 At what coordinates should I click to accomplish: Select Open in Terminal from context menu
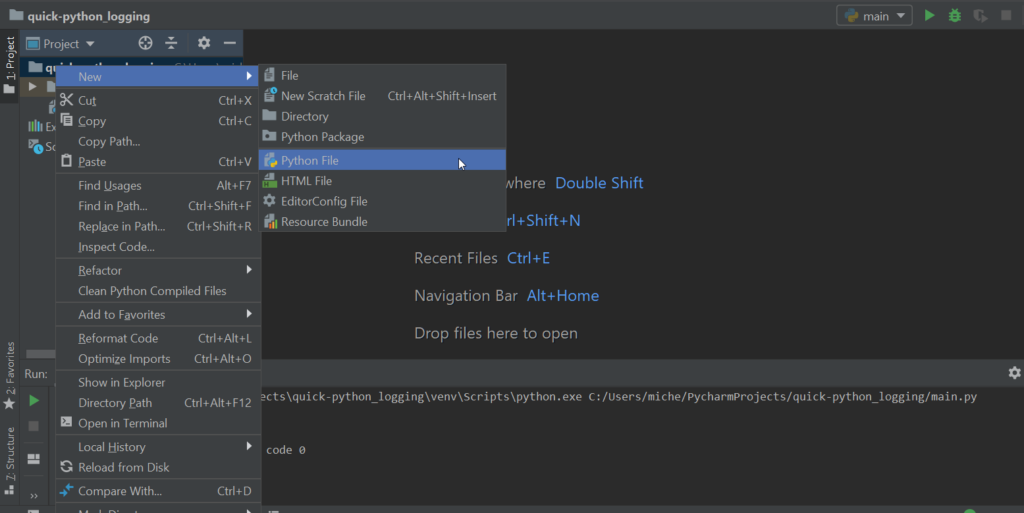tap(123, 423)
